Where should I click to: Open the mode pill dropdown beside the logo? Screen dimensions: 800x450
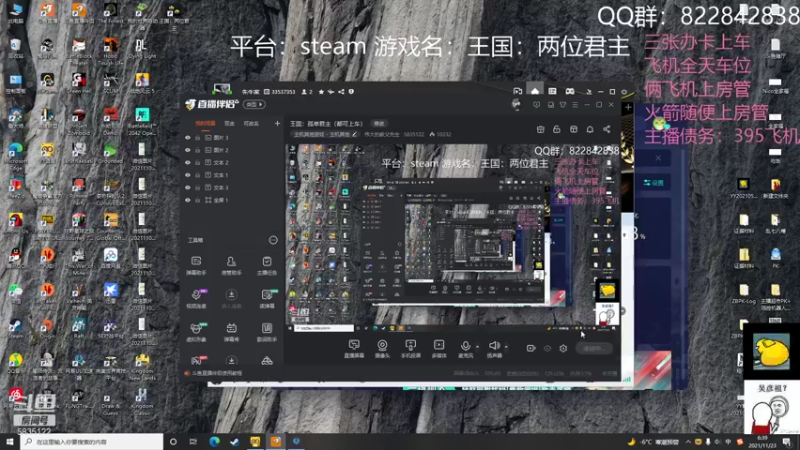click(254, 105)
